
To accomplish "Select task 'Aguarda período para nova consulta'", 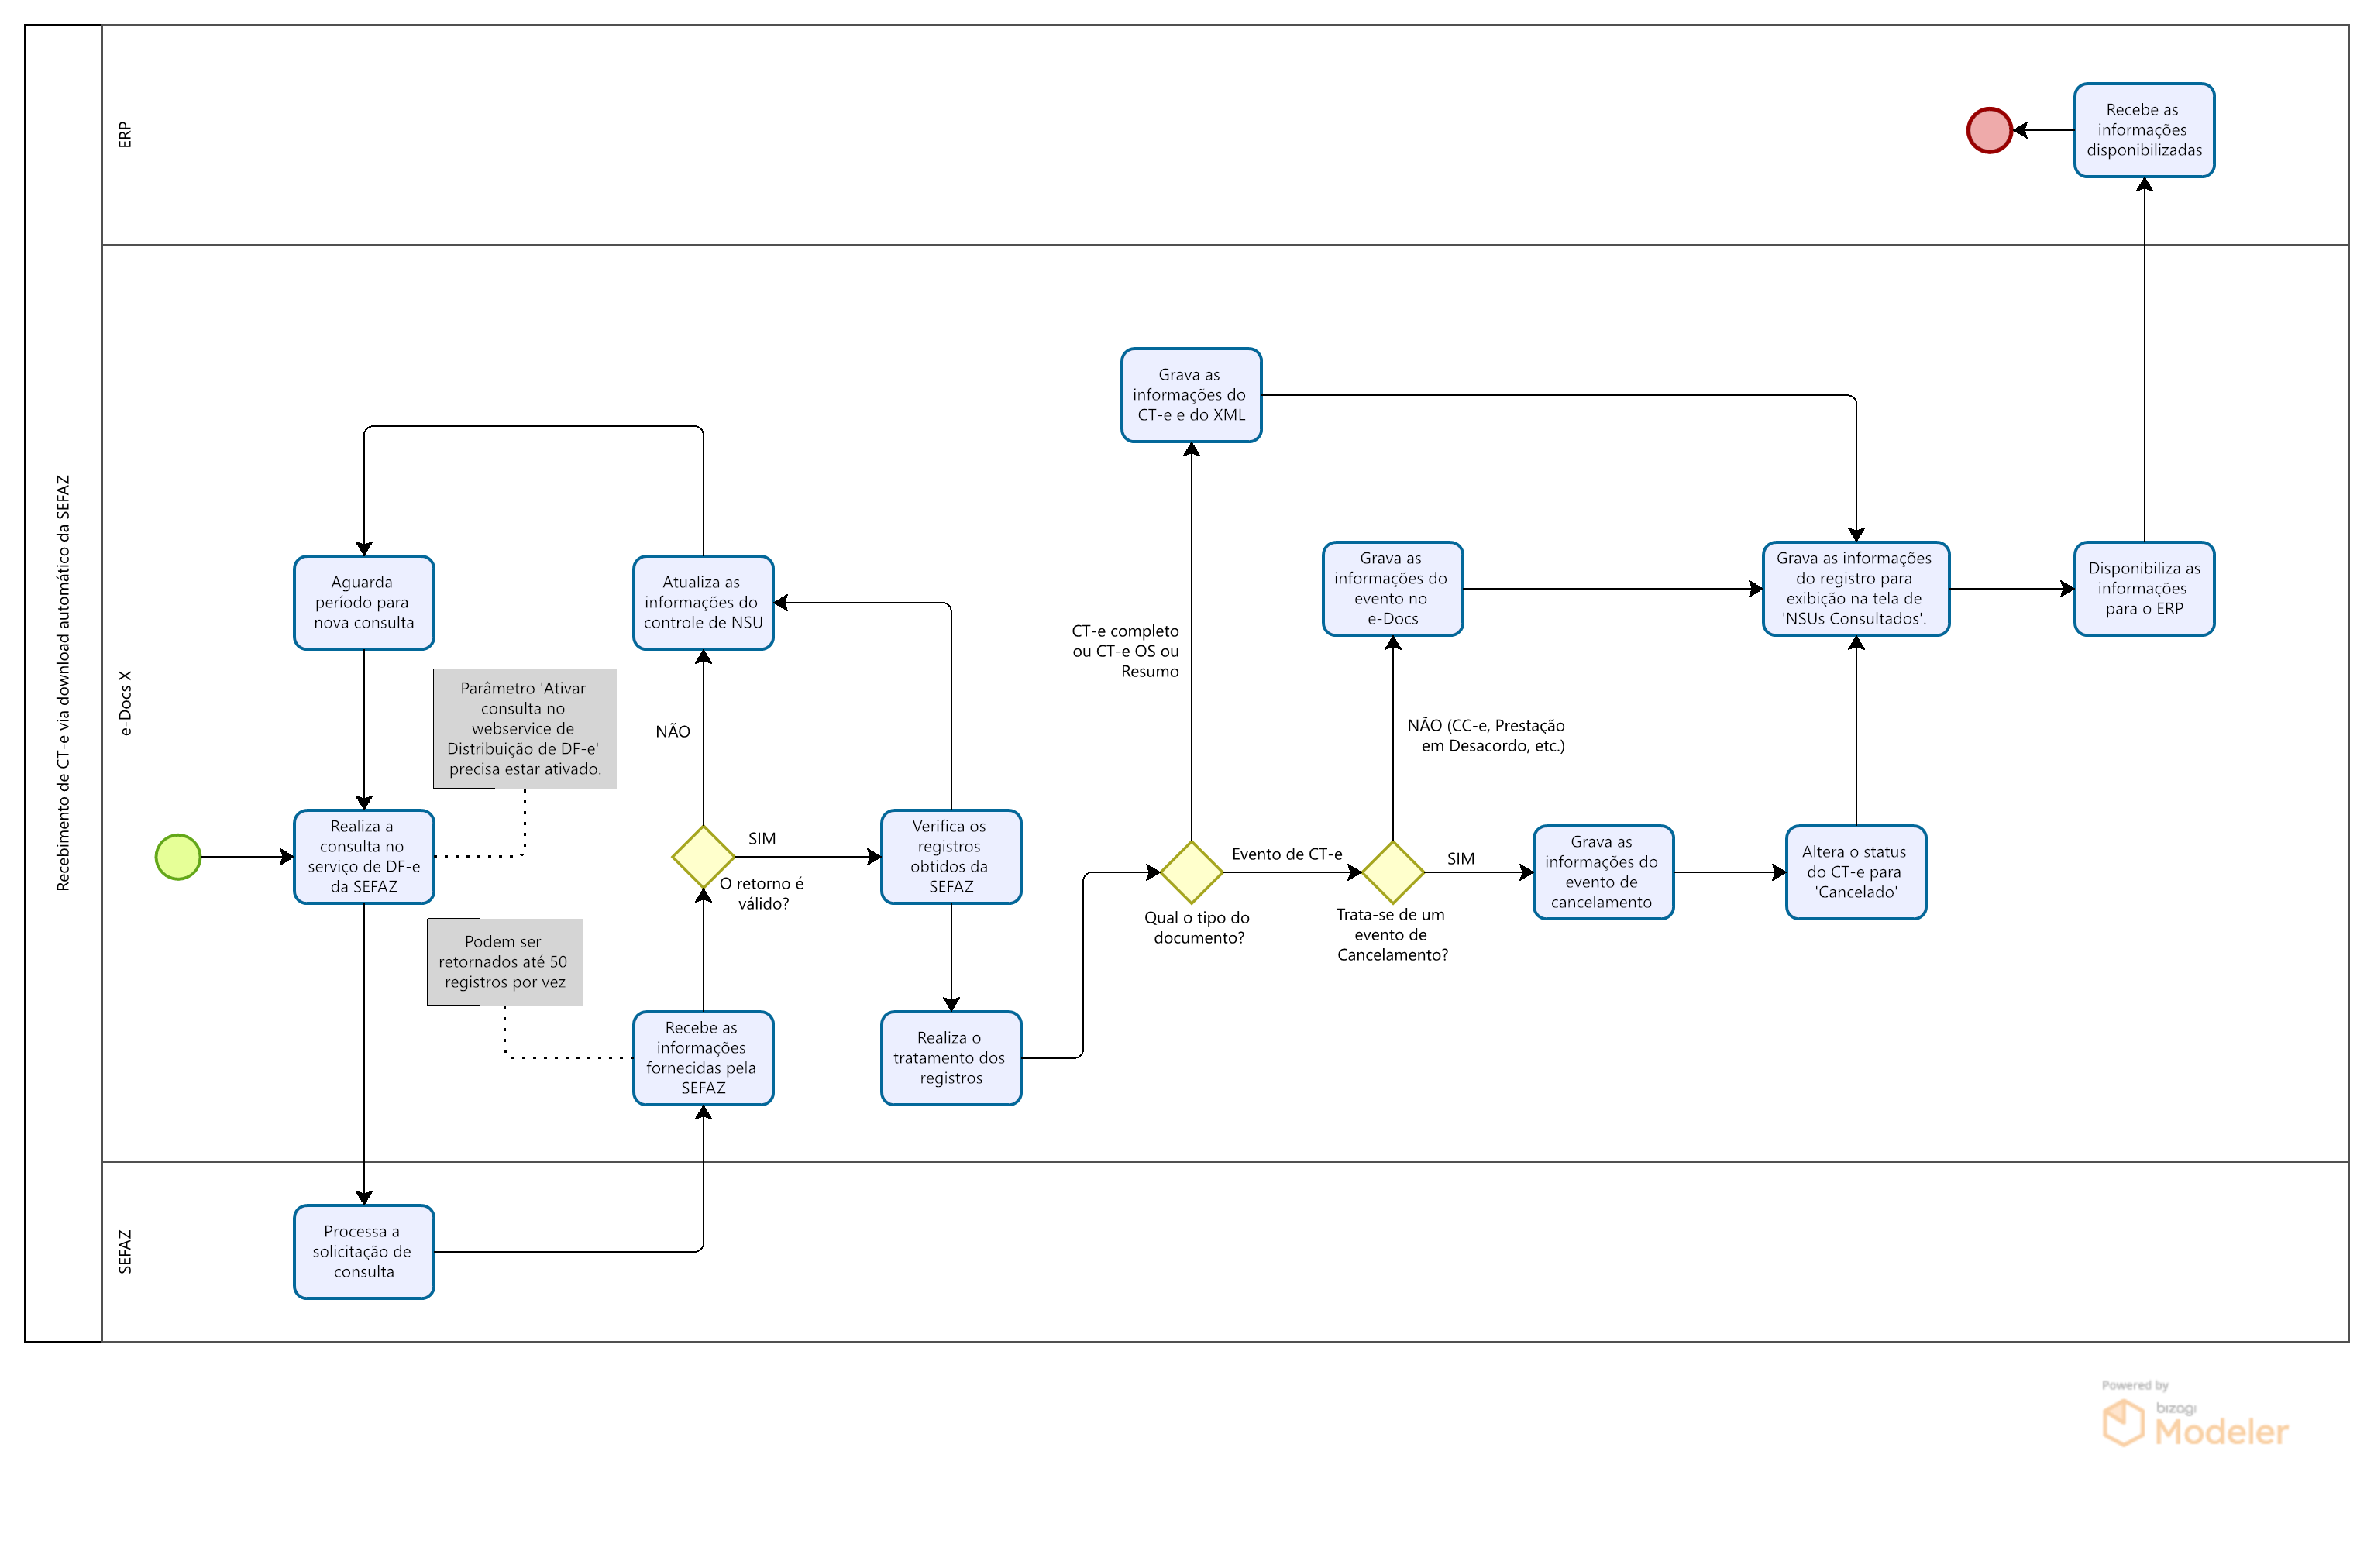I will [364, 603].
